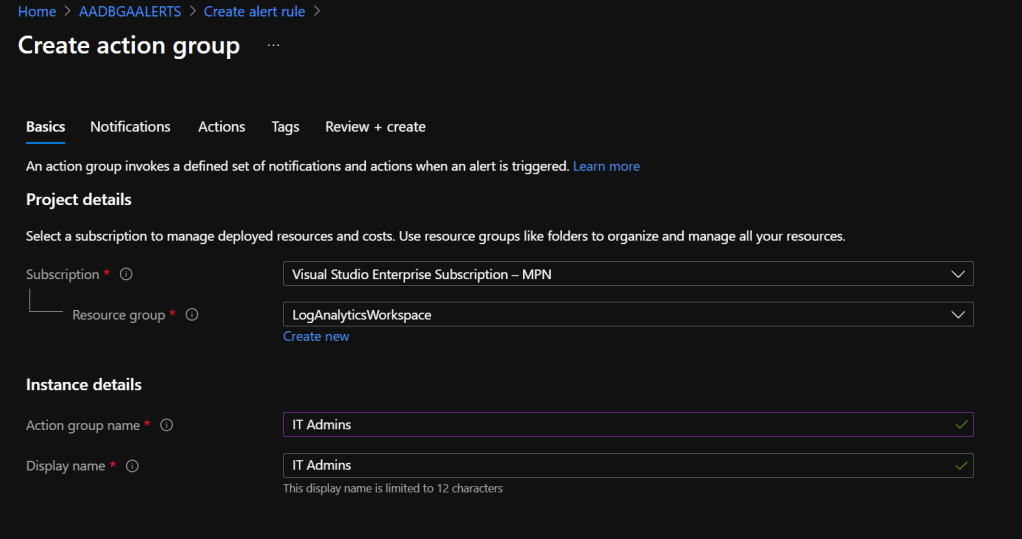
Task: Click the info icon beside Display name
Action: [x=132, y=466]
